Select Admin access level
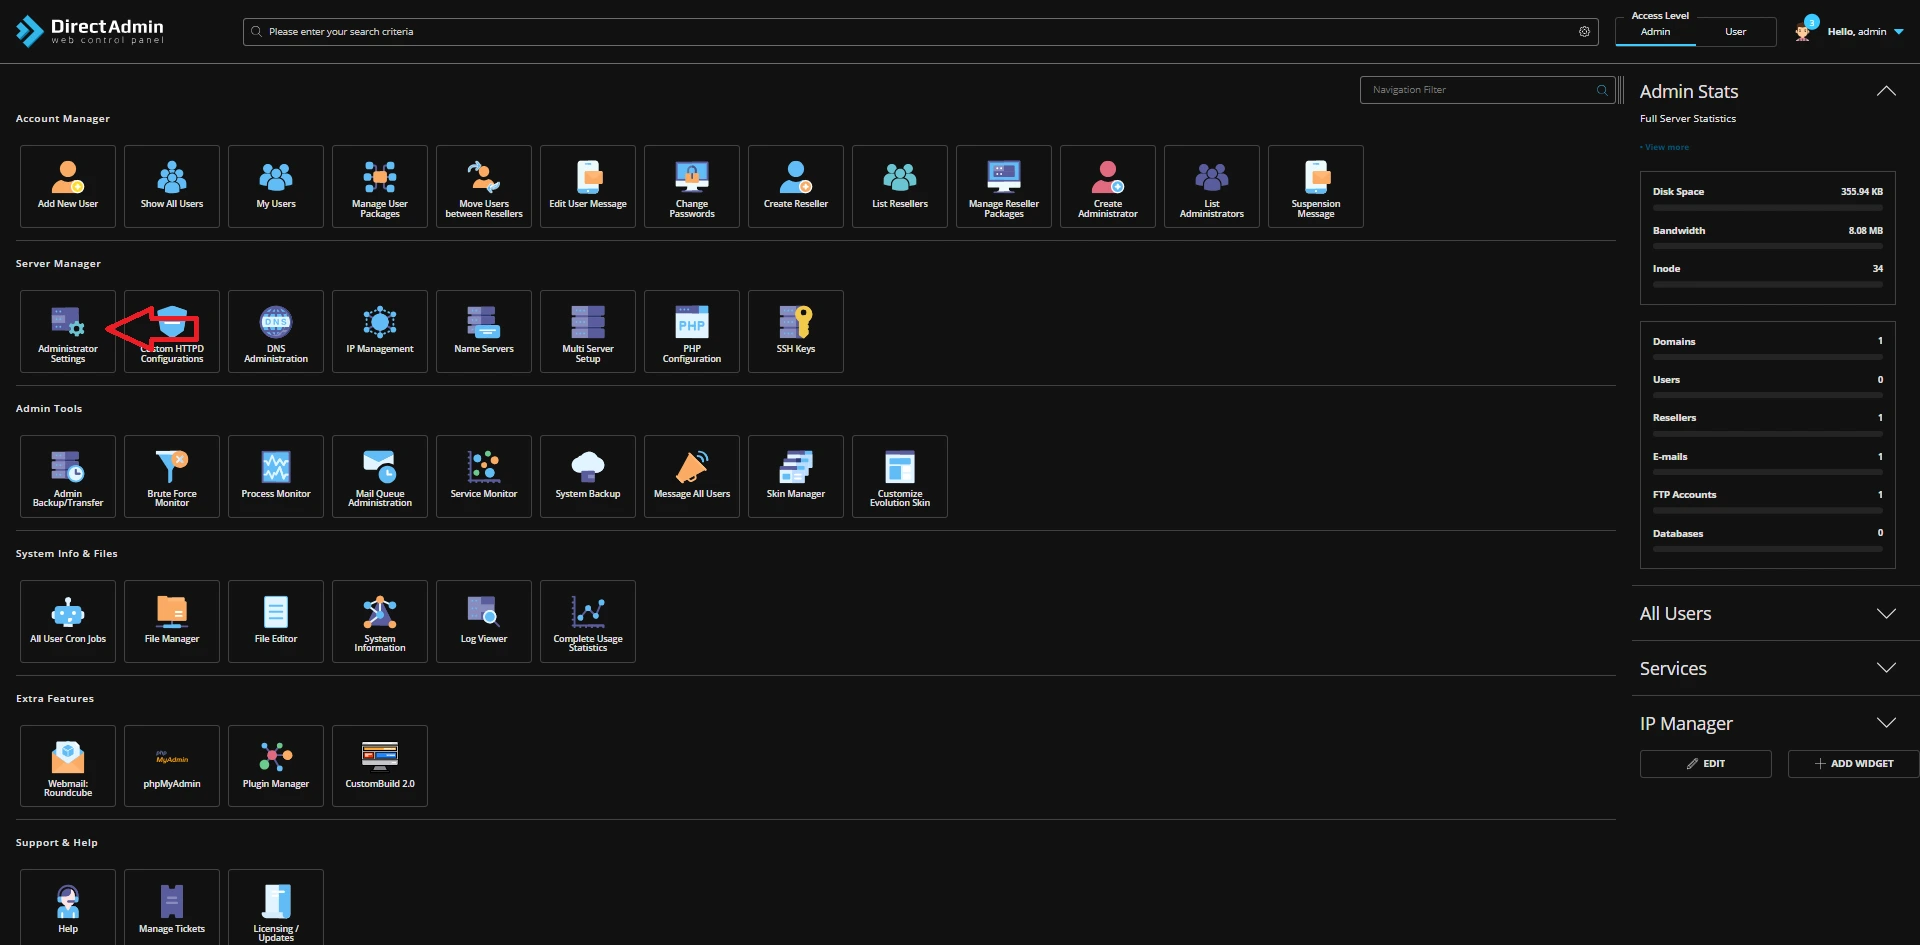The width and height of the screenshot is (1920, 945). click(x=1655, y=32)
